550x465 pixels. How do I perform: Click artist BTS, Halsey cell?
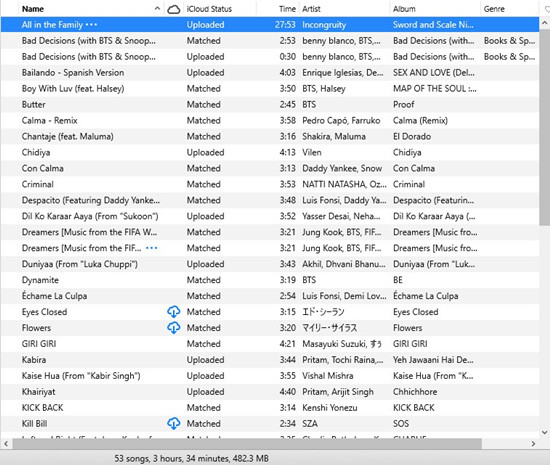tap(324, 88)
